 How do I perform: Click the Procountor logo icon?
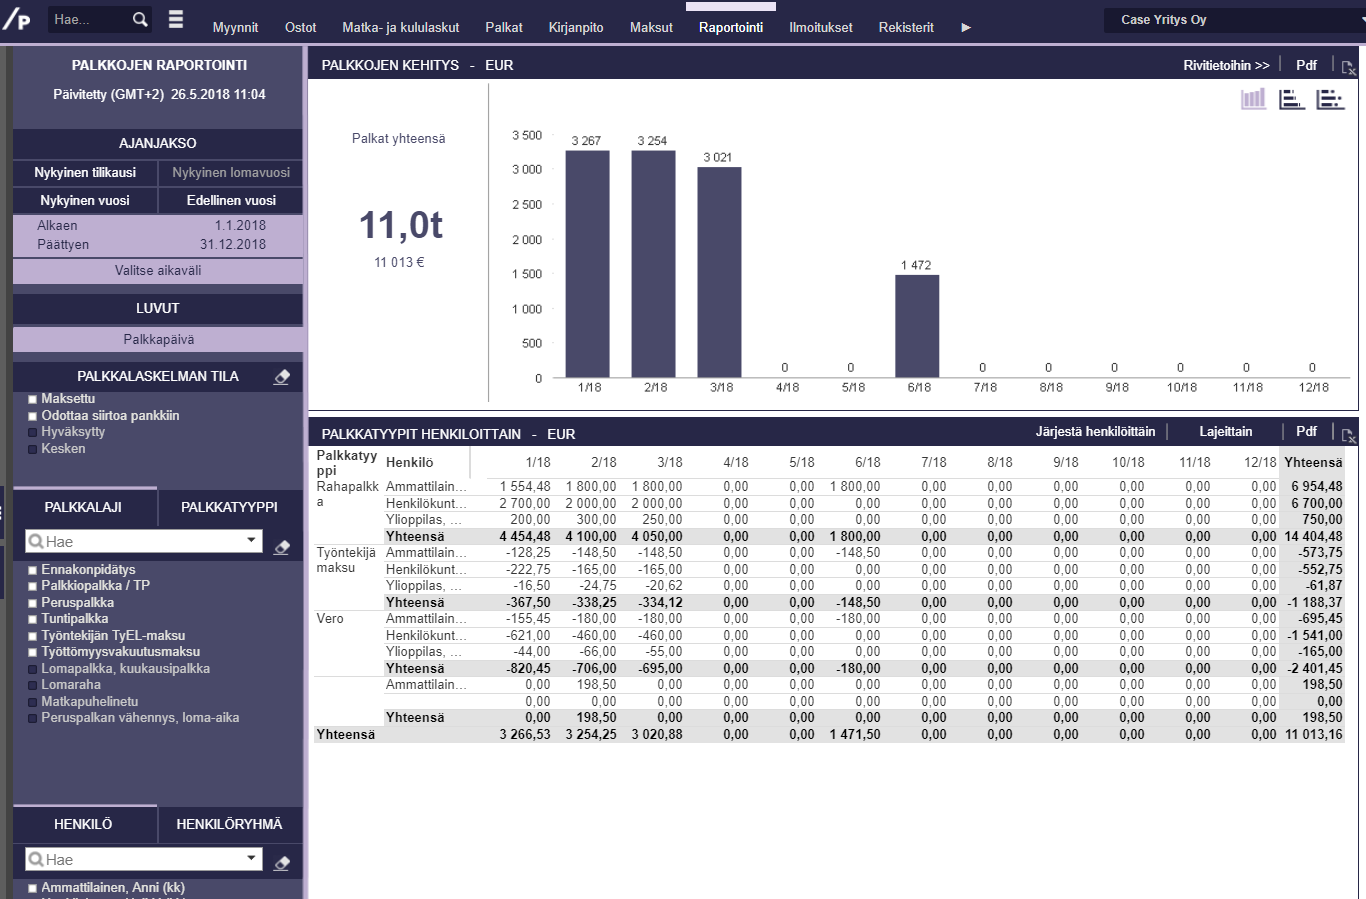click(x=17, y=19)
